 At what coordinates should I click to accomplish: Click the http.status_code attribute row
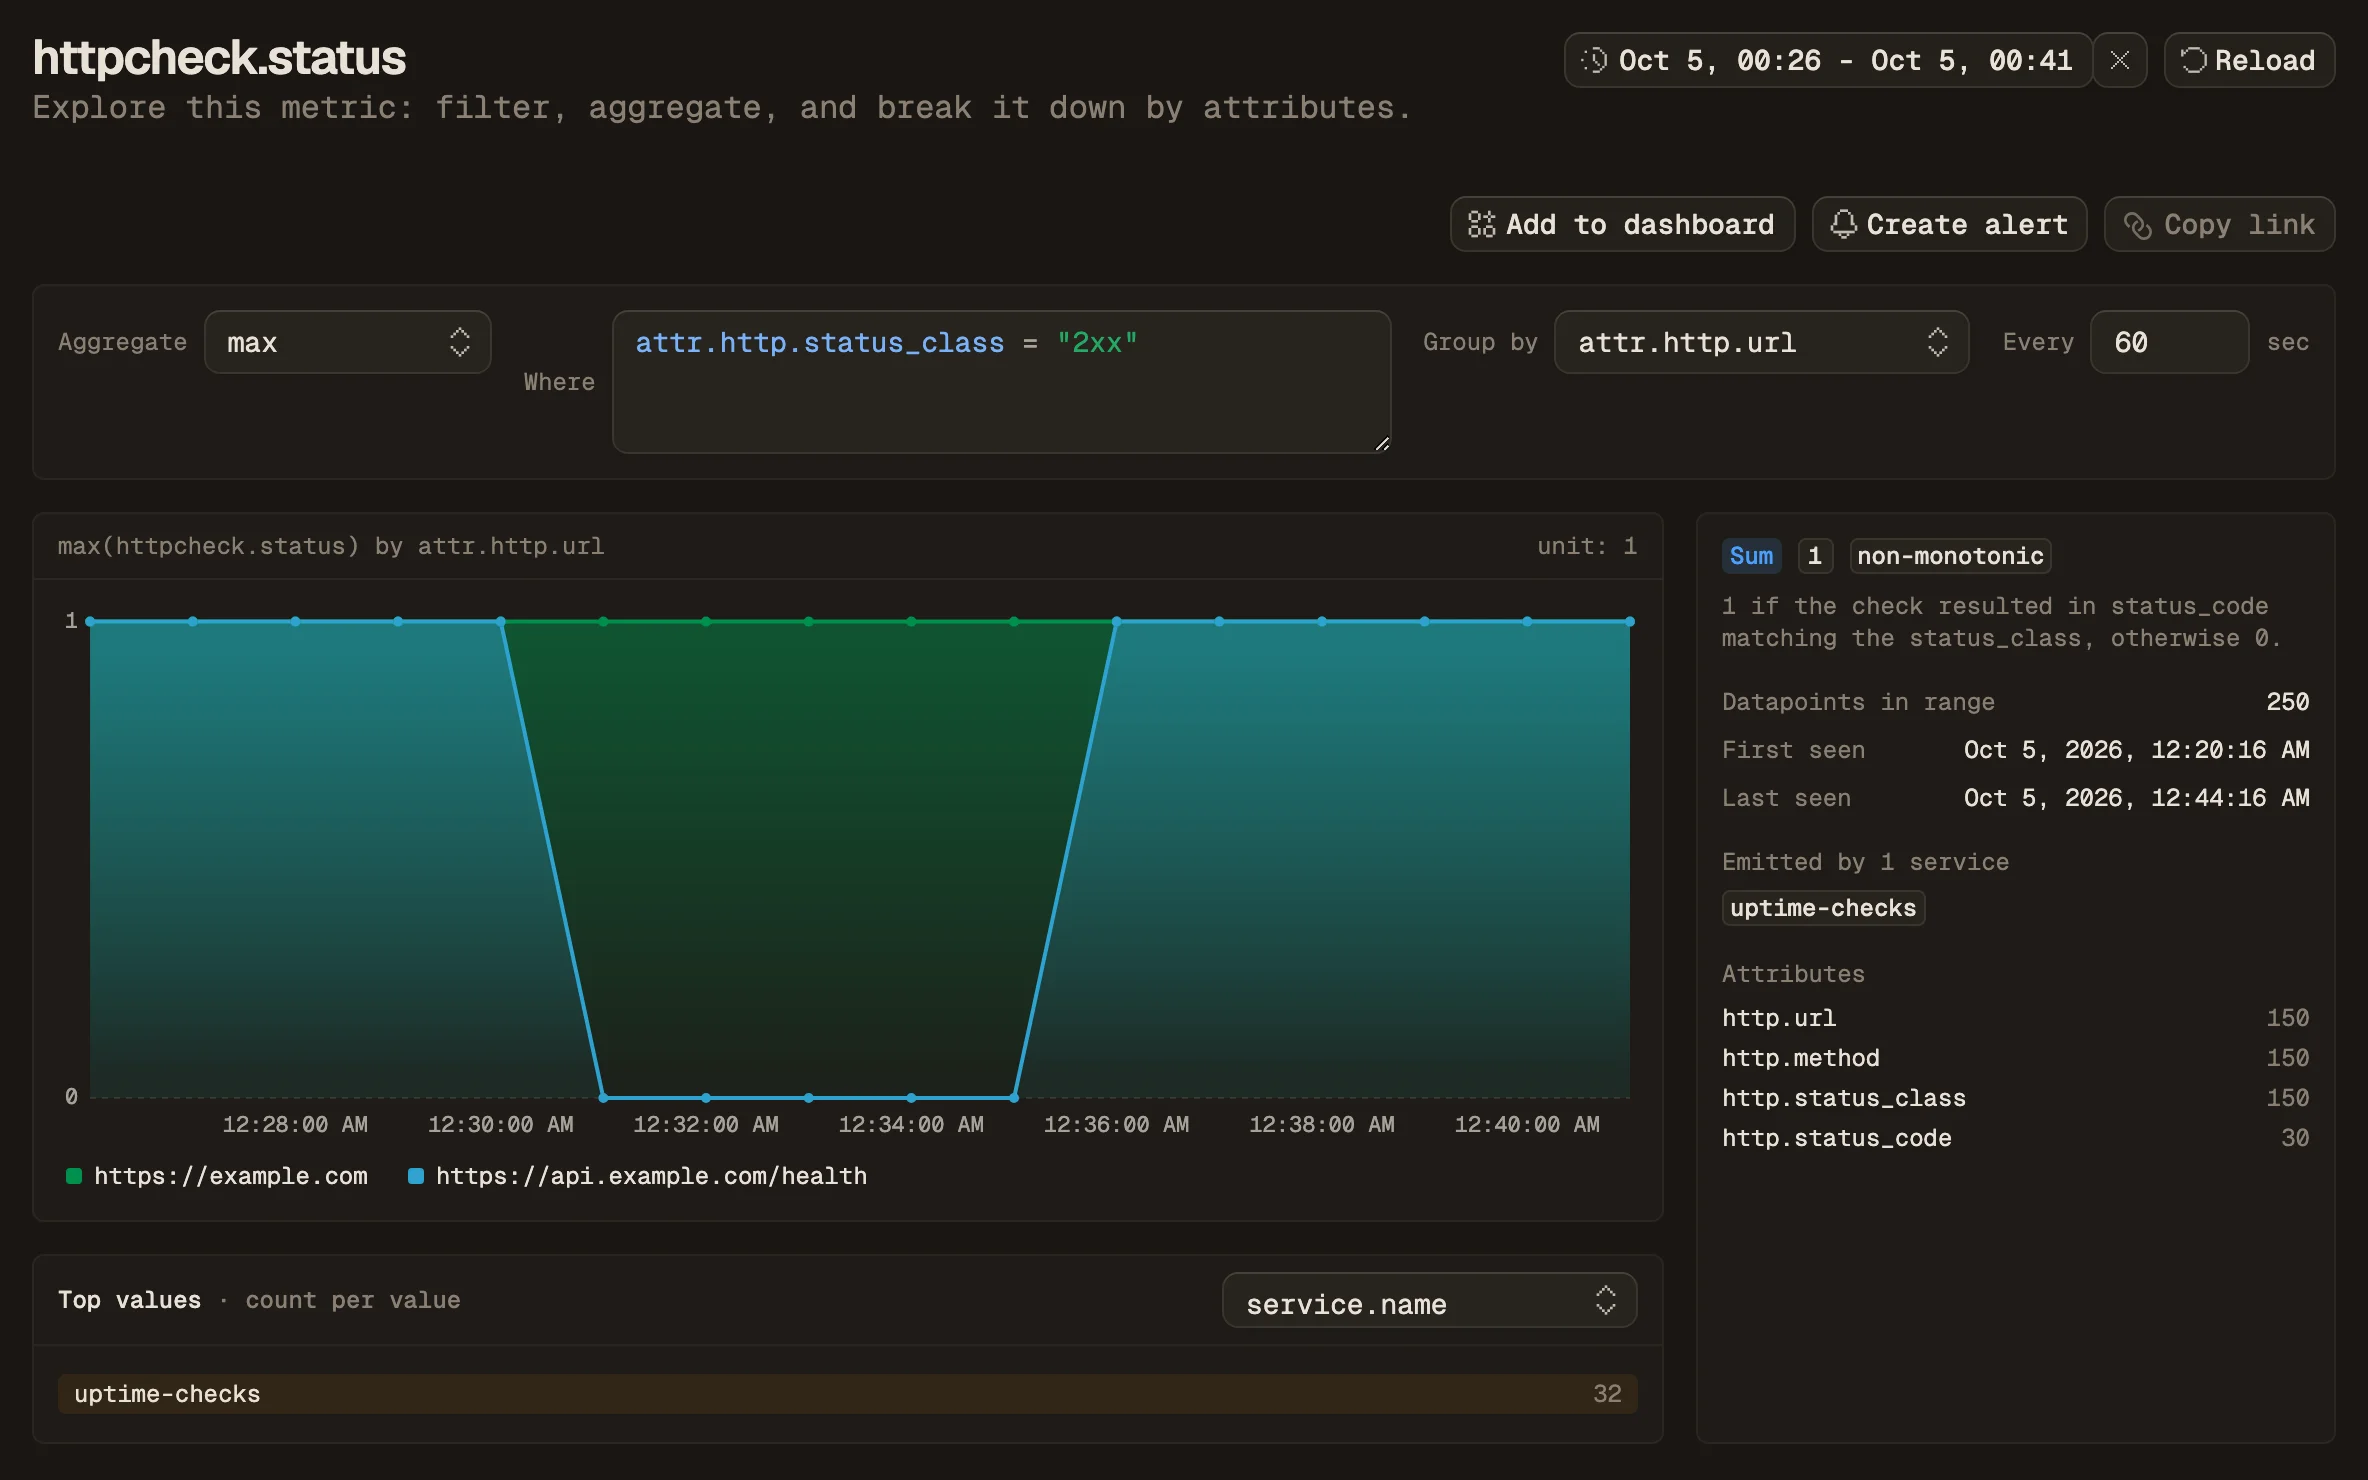tap(2015, 1138)
